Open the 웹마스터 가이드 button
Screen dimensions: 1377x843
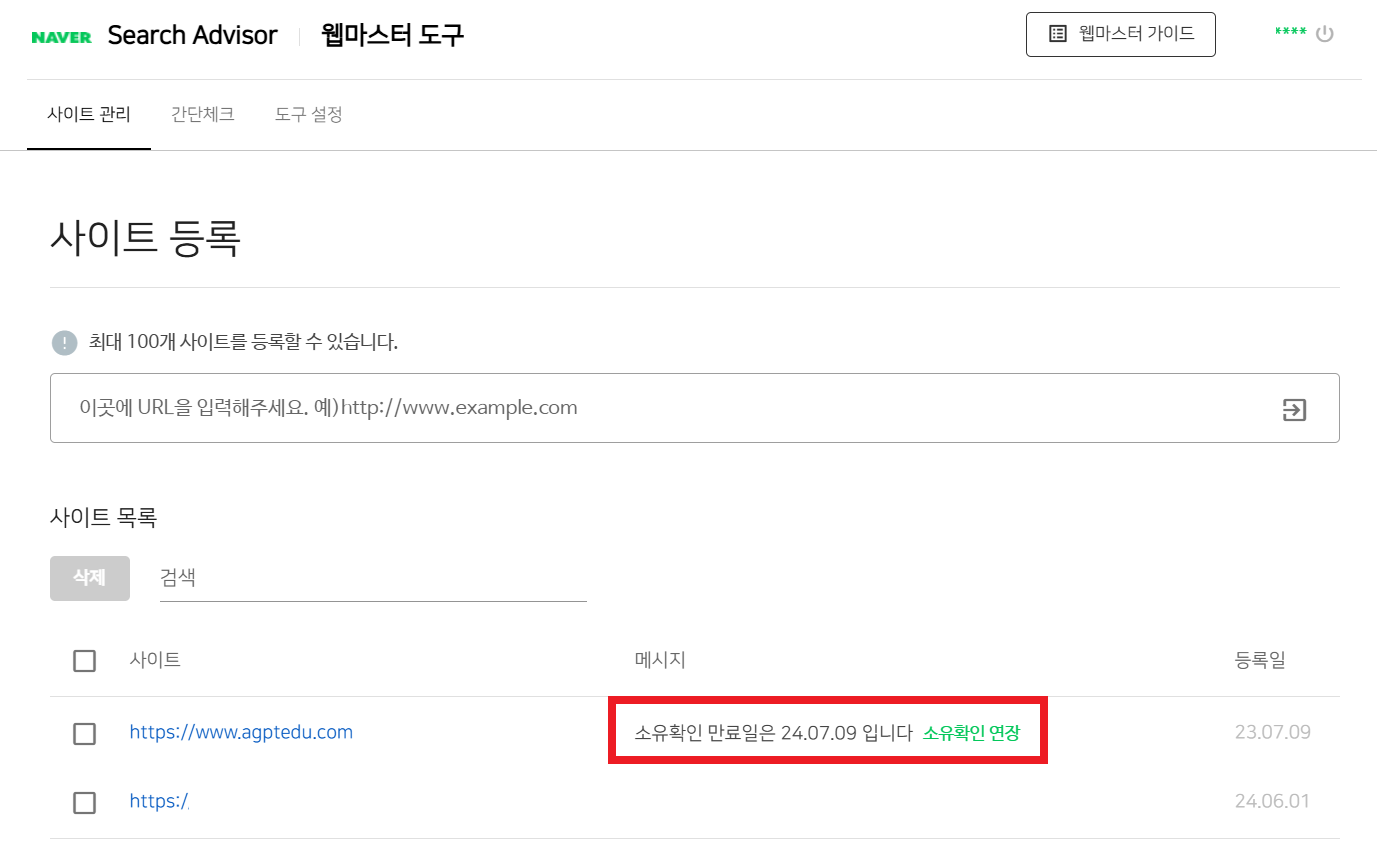[1120, 33]
